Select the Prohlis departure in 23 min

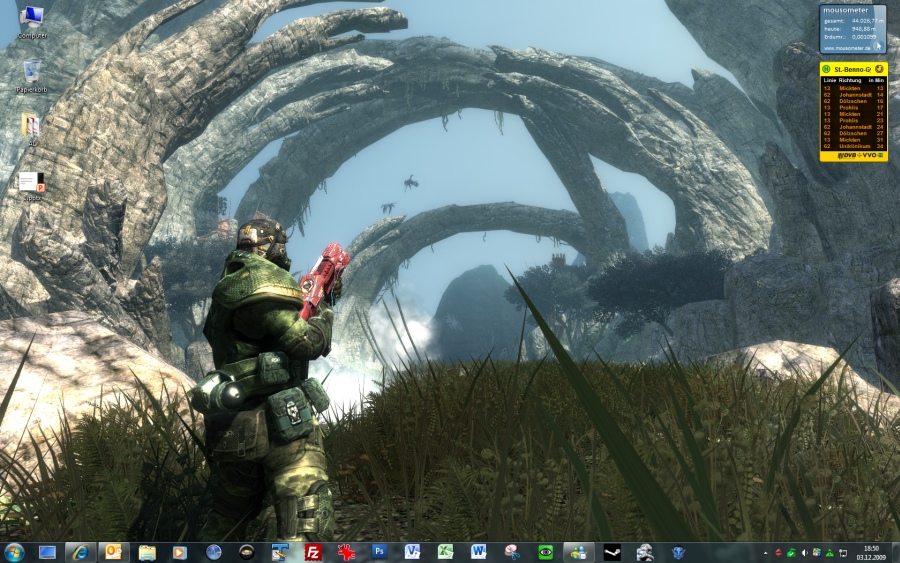coord(854,121)
